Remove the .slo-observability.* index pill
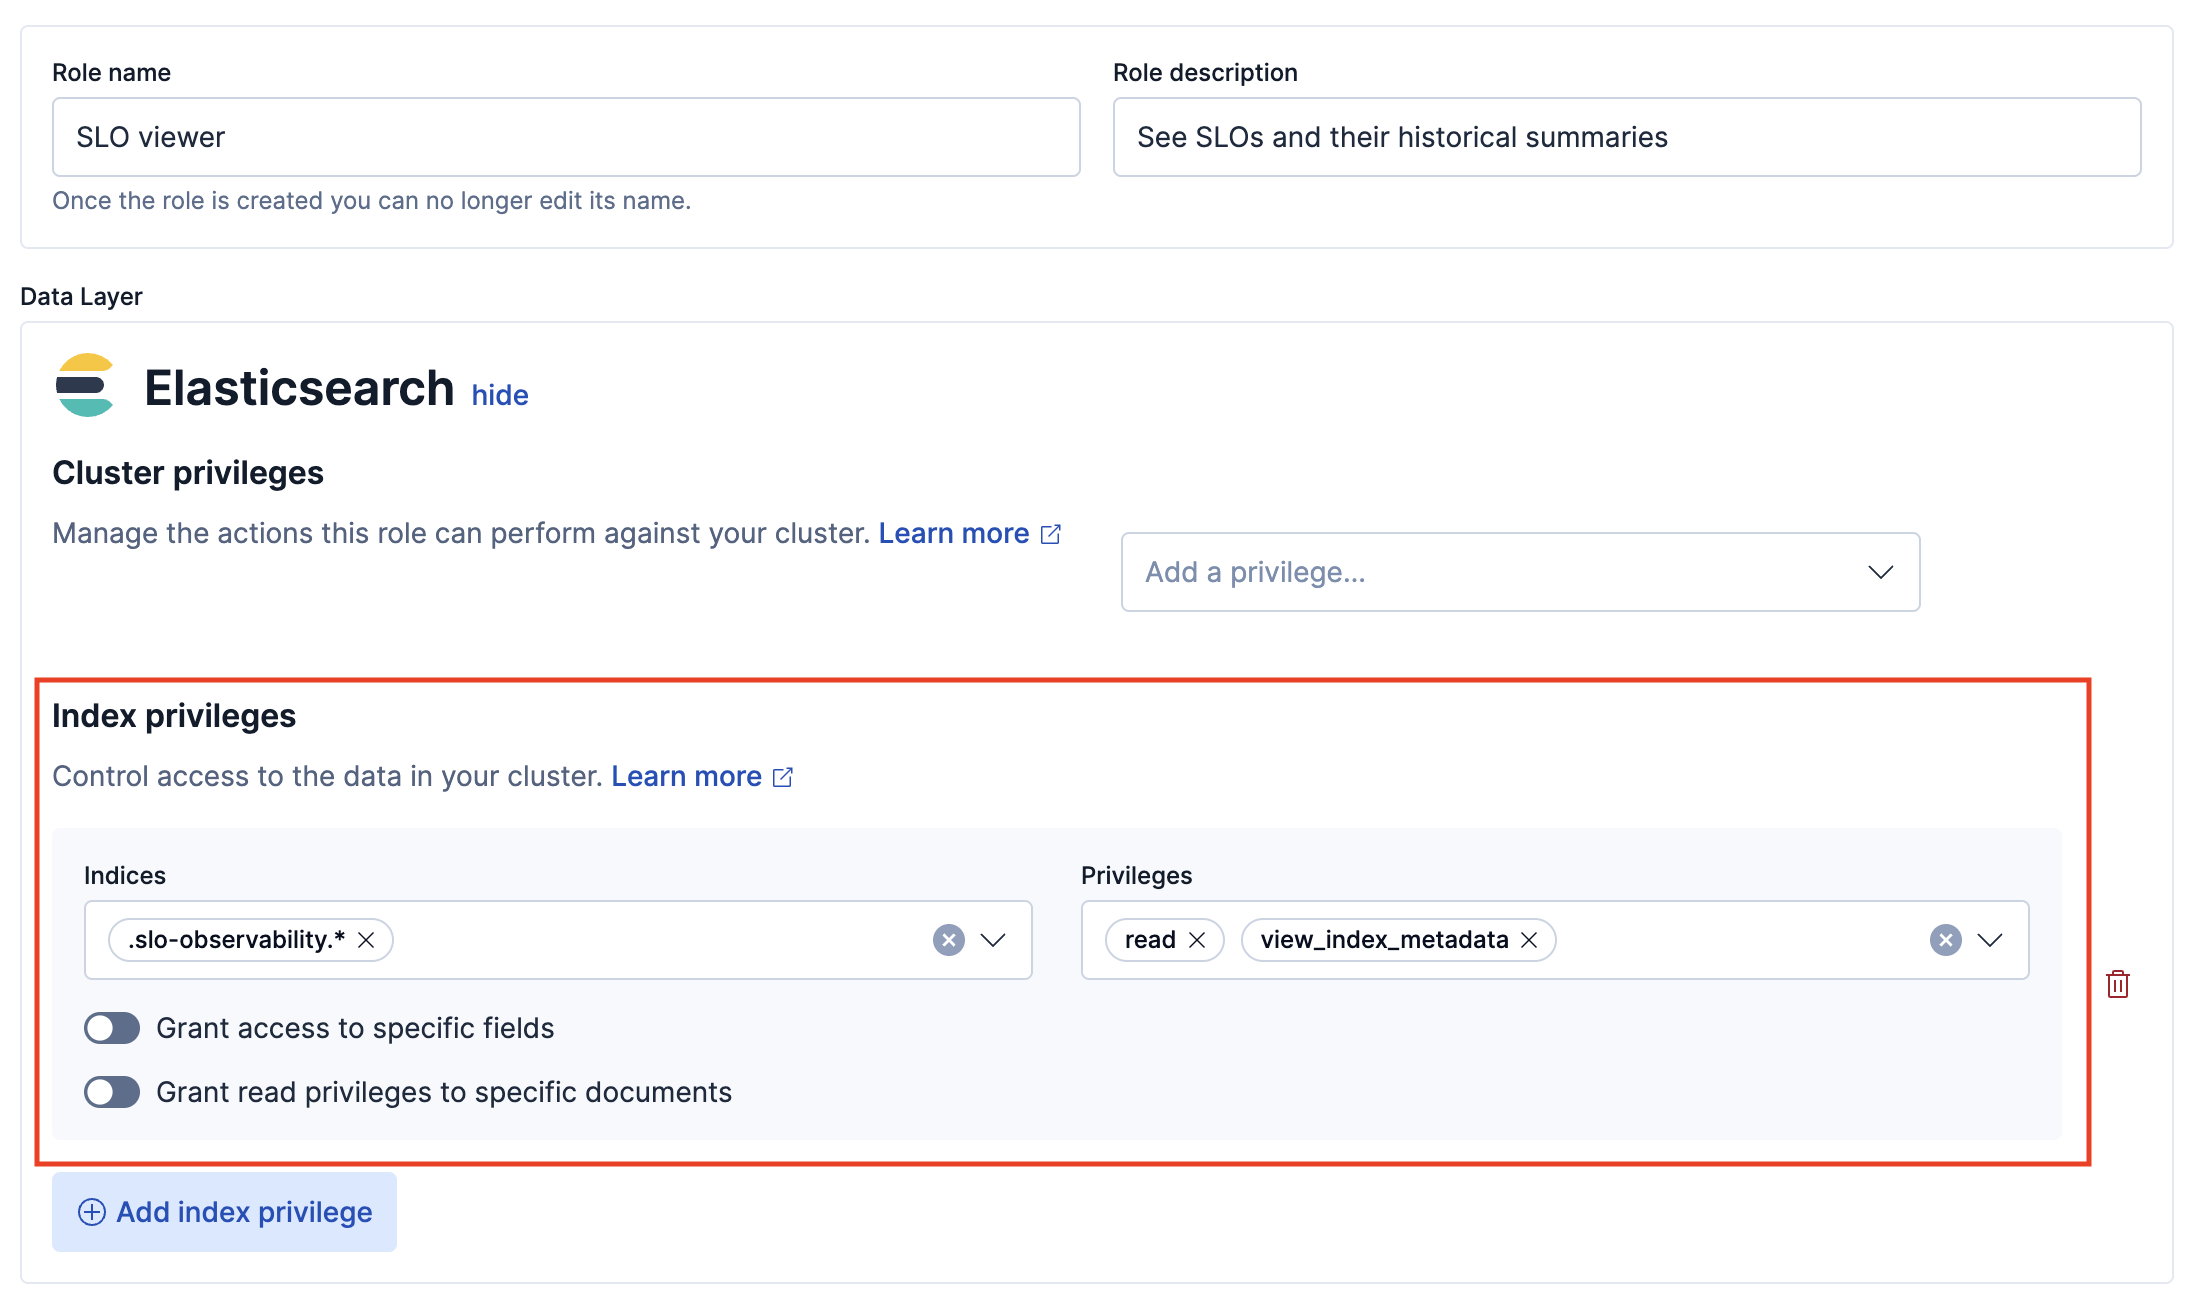The image size is (2198, 1300). coord(366,940)
